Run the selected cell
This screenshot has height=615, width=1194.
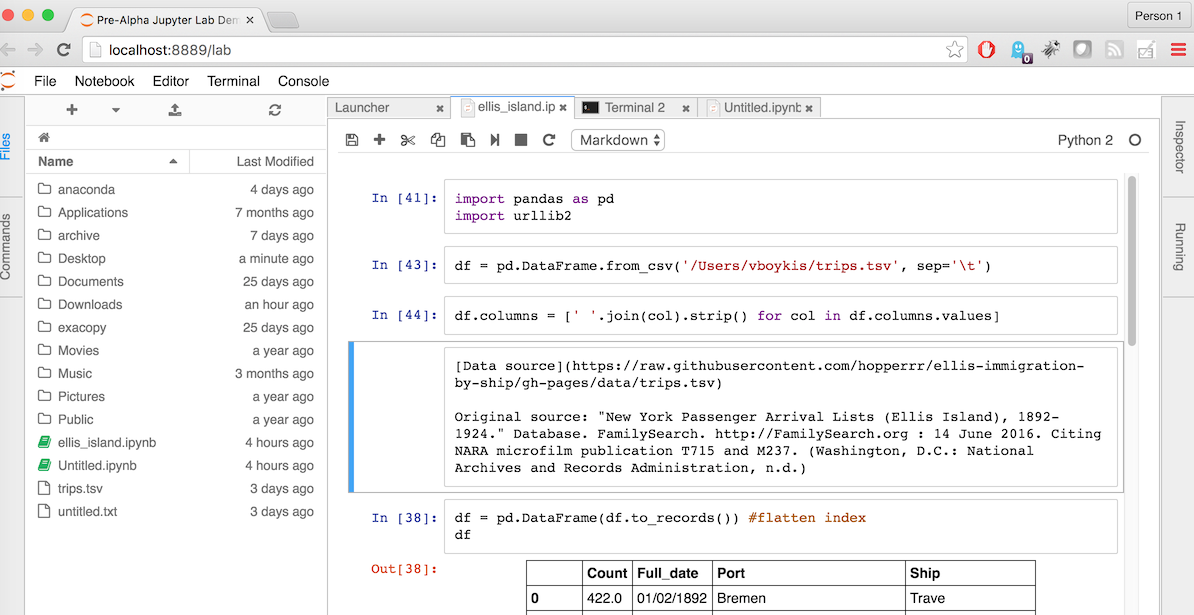click(x=495, y=140)
